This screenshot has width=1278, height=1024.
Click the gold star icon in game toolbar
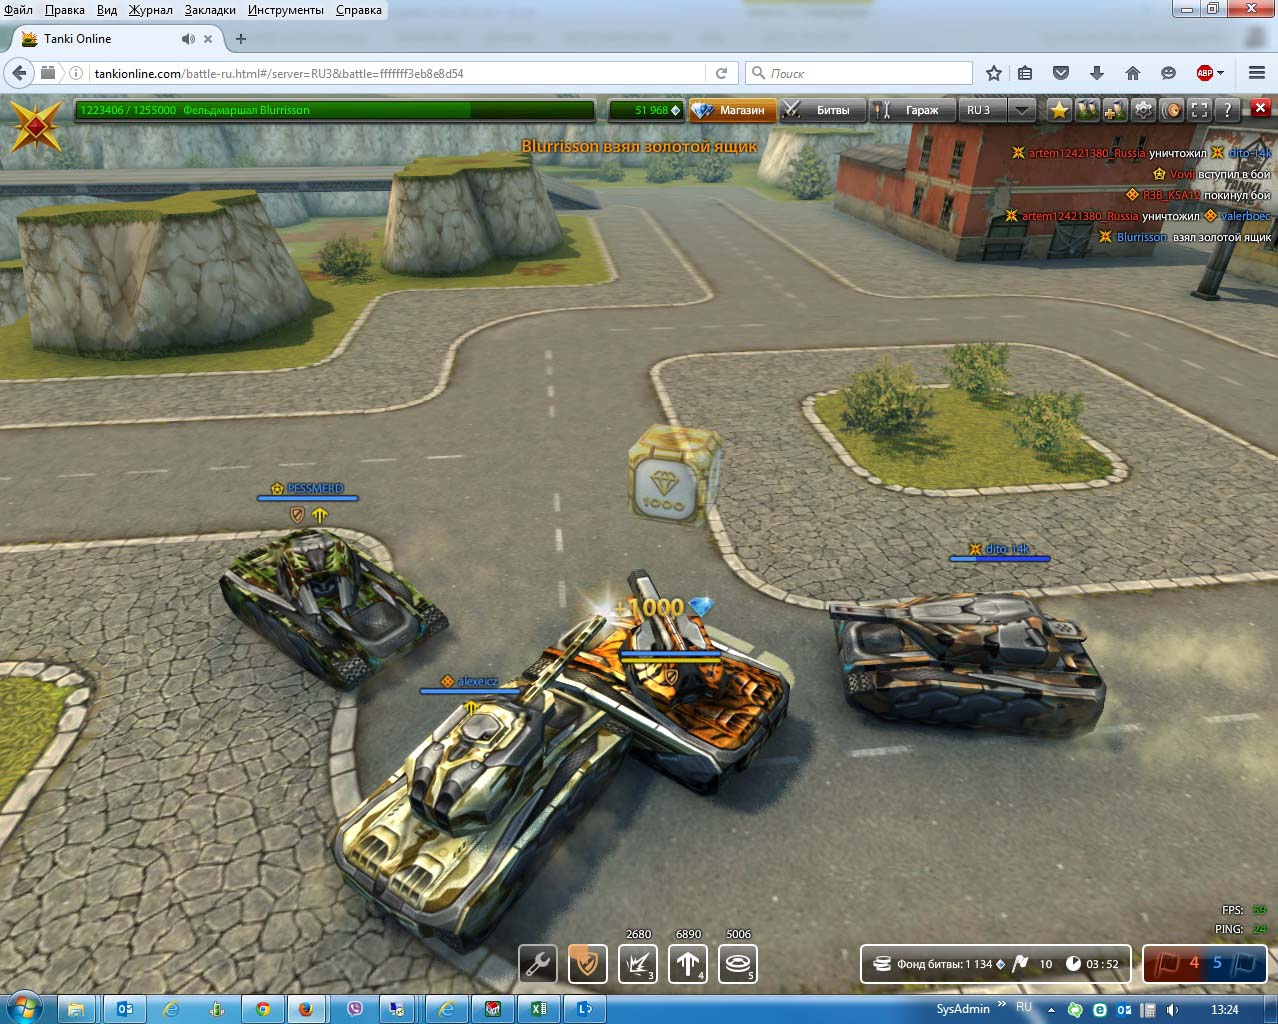pyautogui.click(x=1059, y=110)
